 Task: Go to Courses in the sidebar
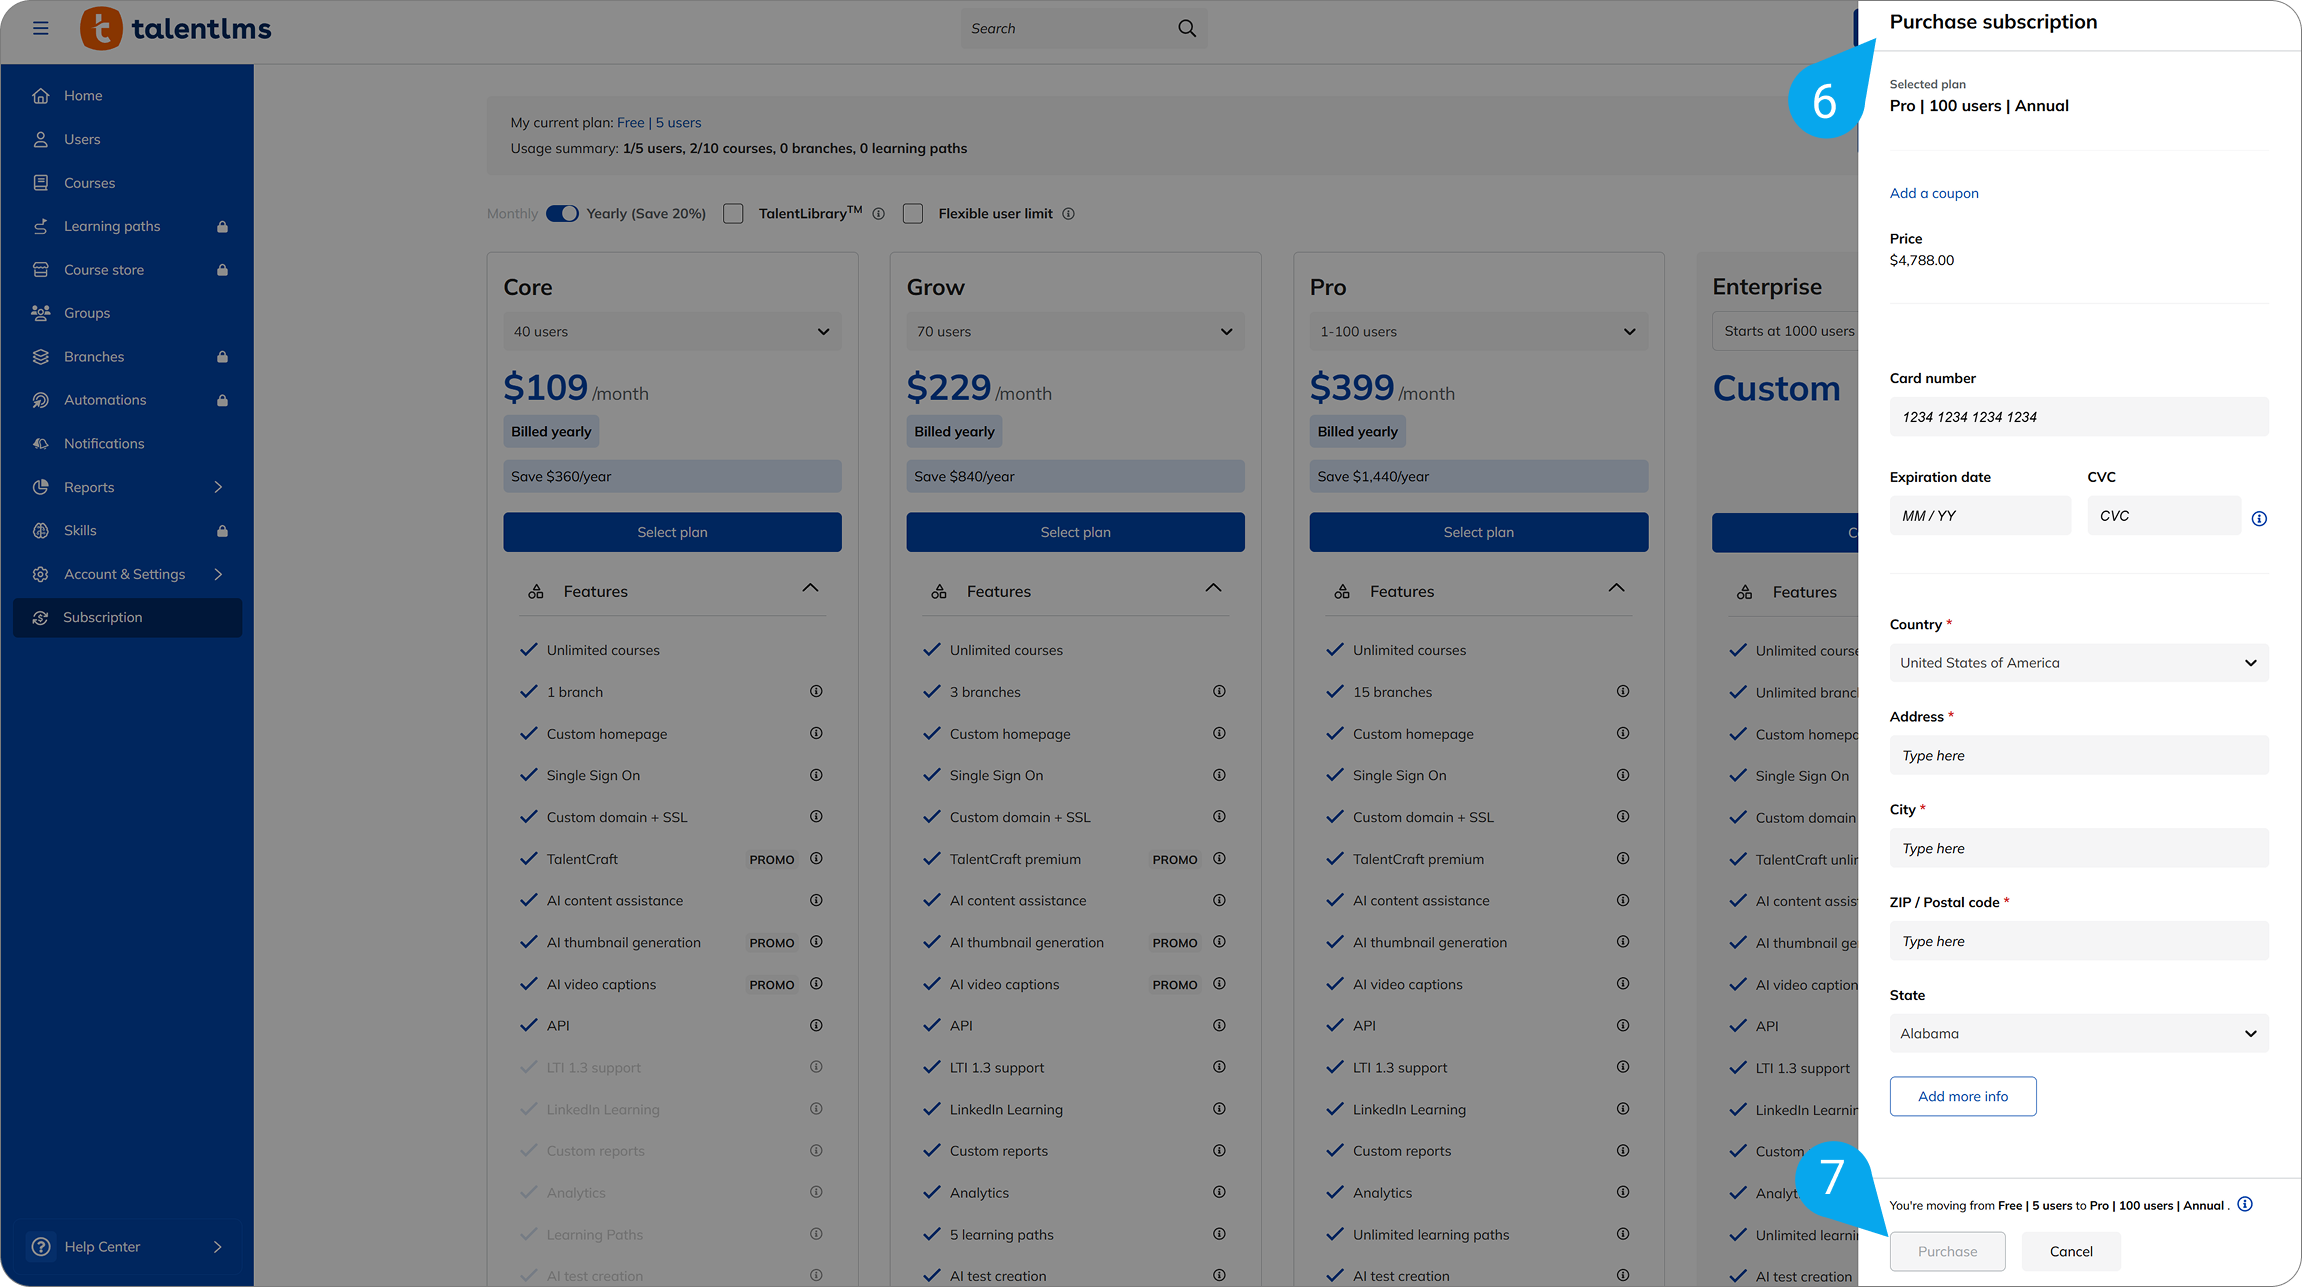coord(89,183)
